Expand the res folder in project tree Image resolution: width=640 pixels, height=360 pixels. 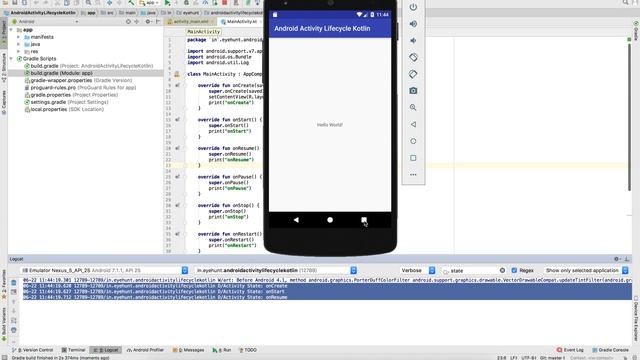point(18,51)
